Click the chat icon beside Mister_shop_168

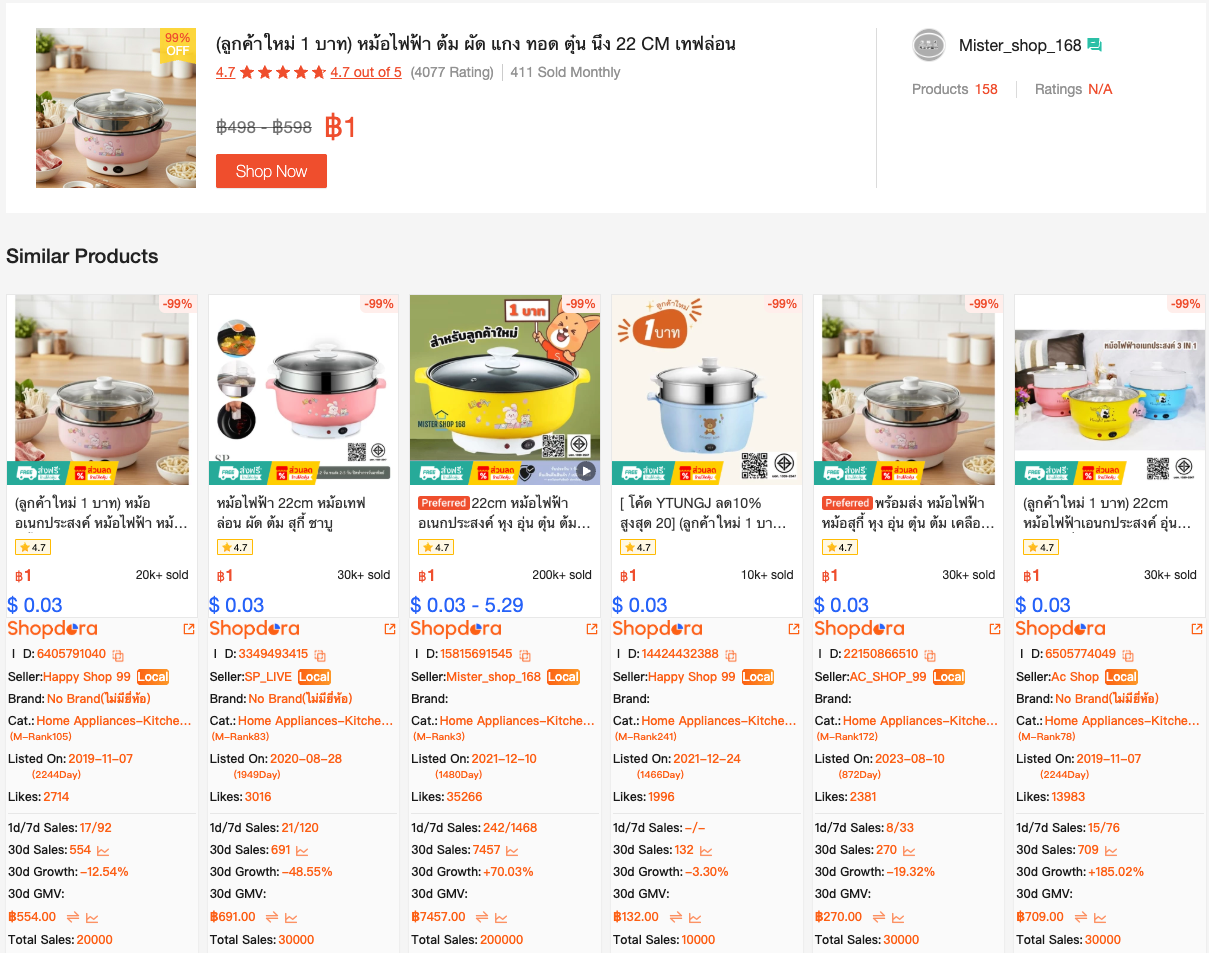(1095, 45)
